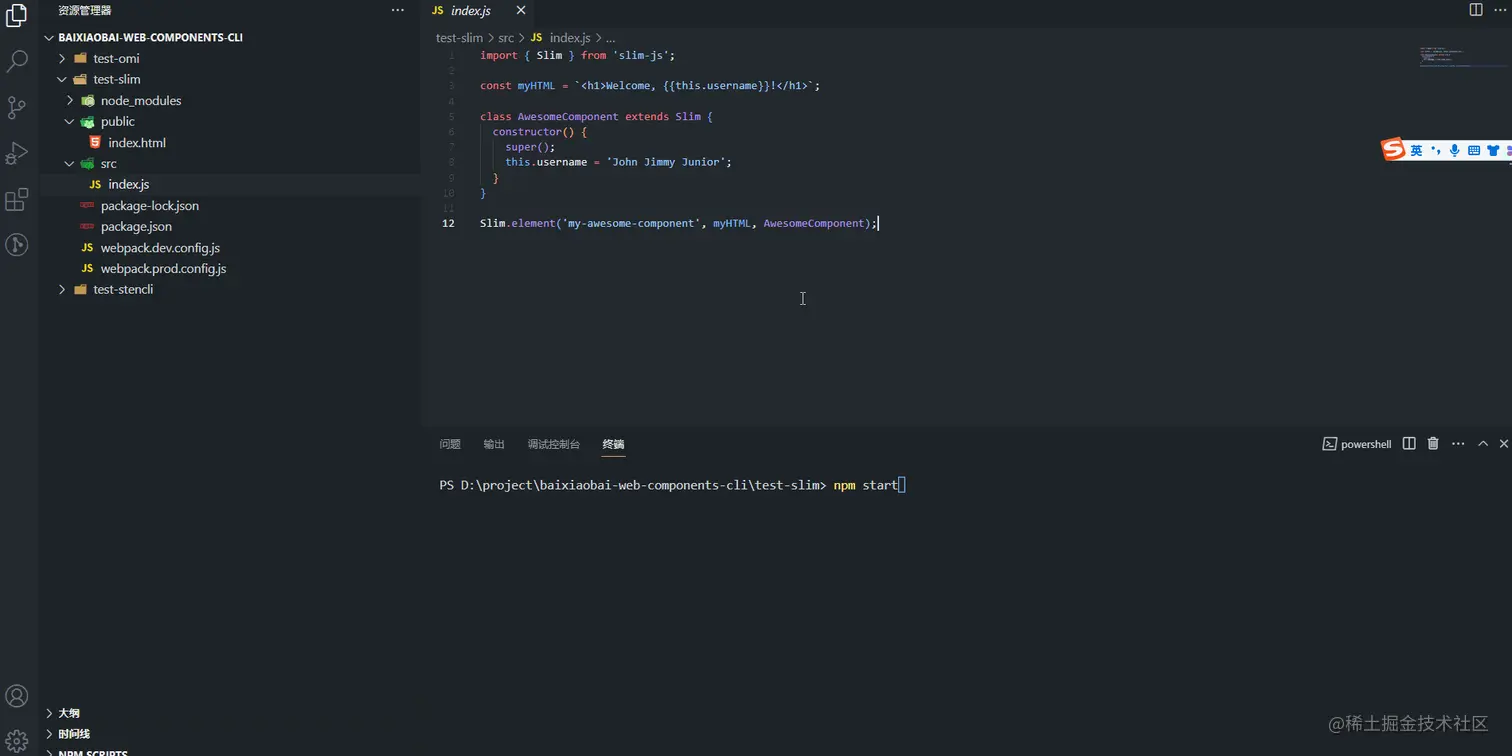1512x756 pixels.
Task: Open the Explorer view in activity bar
Action: (x=17, y=14)
